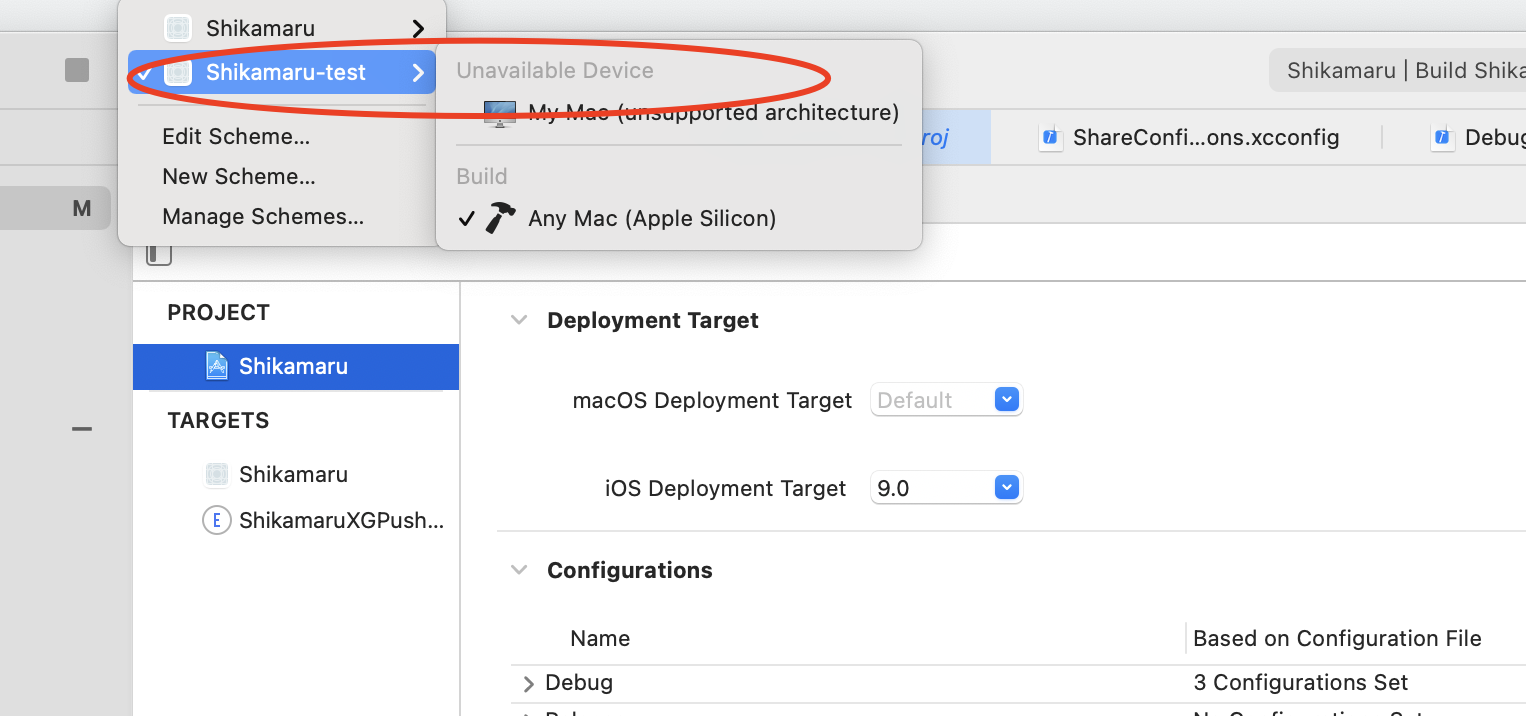Choose Edit Scheme from the menu

click(x=236, y=136)
